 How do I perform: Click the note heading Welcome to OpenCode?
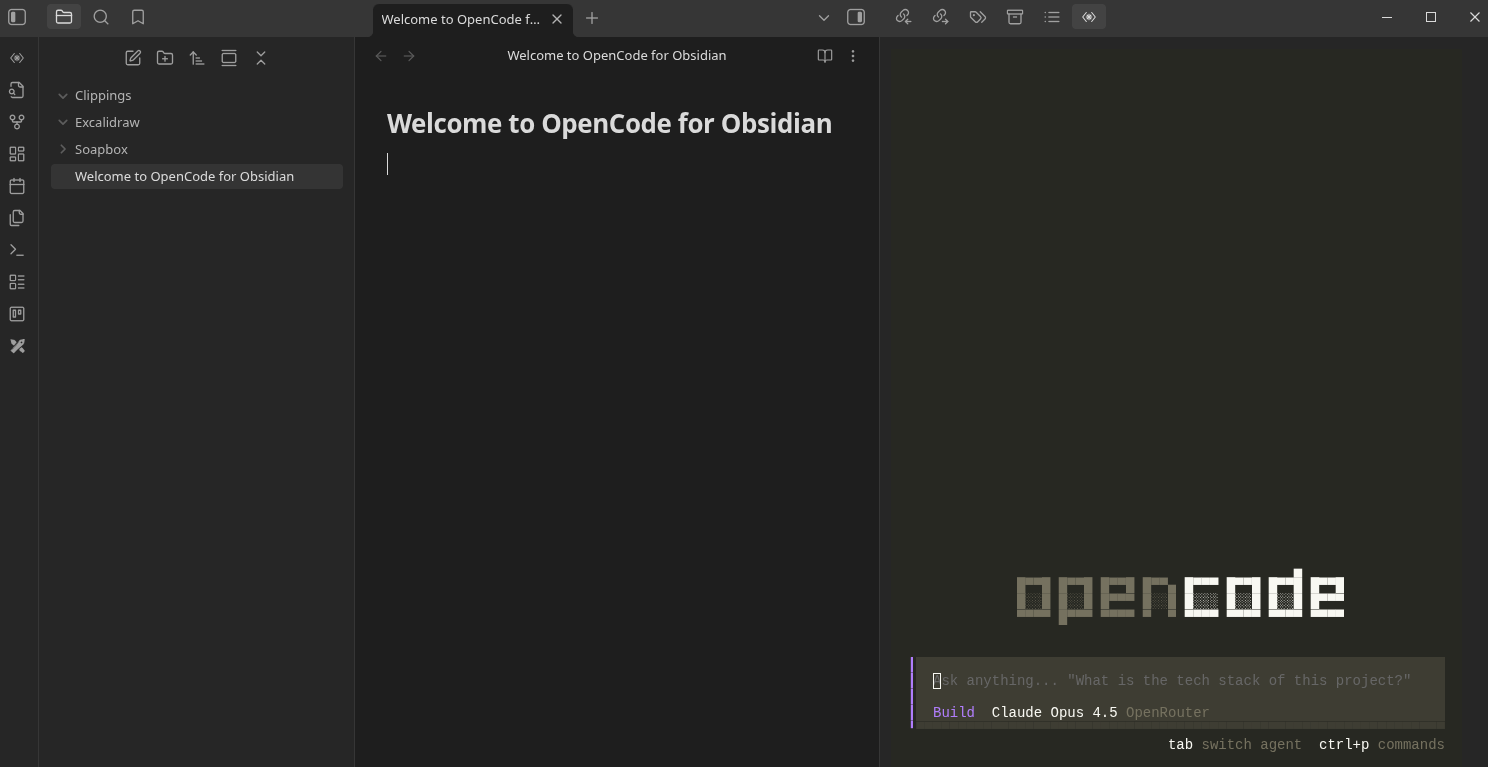(609, 123)
